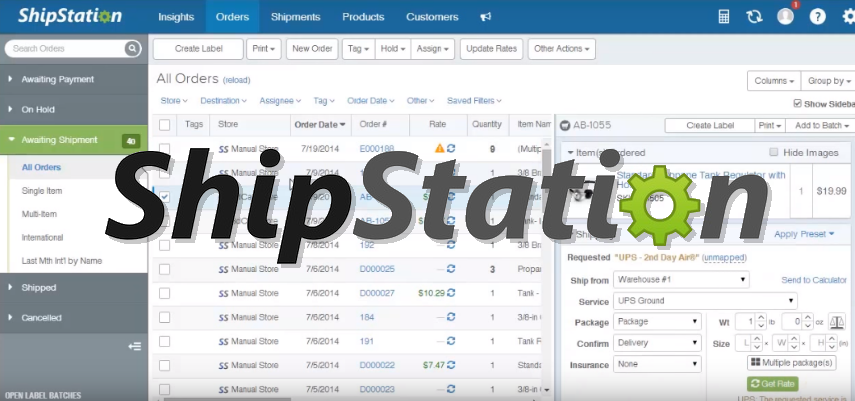Open the Package type dropdown

tap(657, 322)
